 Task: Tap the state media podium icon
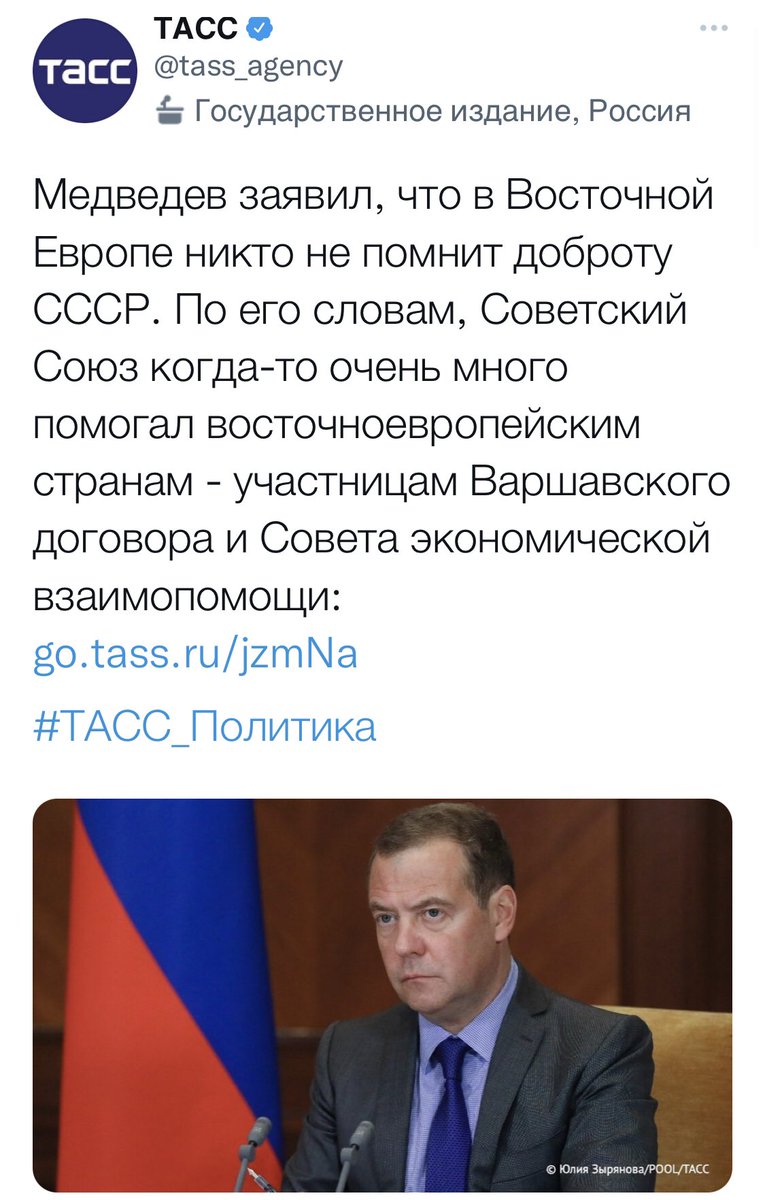(171, 110)
